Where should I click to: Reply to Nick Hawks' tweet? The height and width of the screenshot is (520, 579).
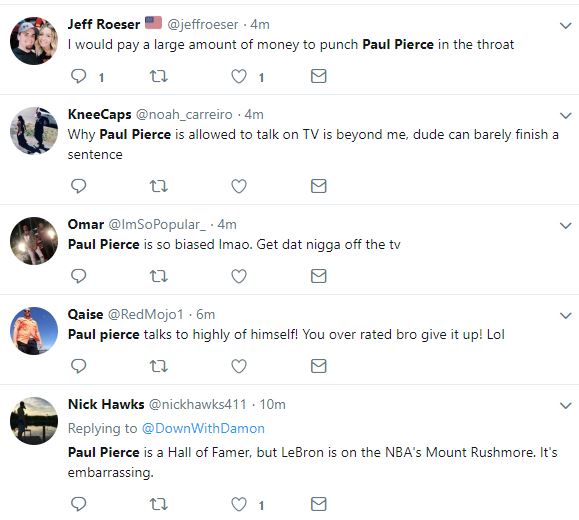tap(78, 504)
